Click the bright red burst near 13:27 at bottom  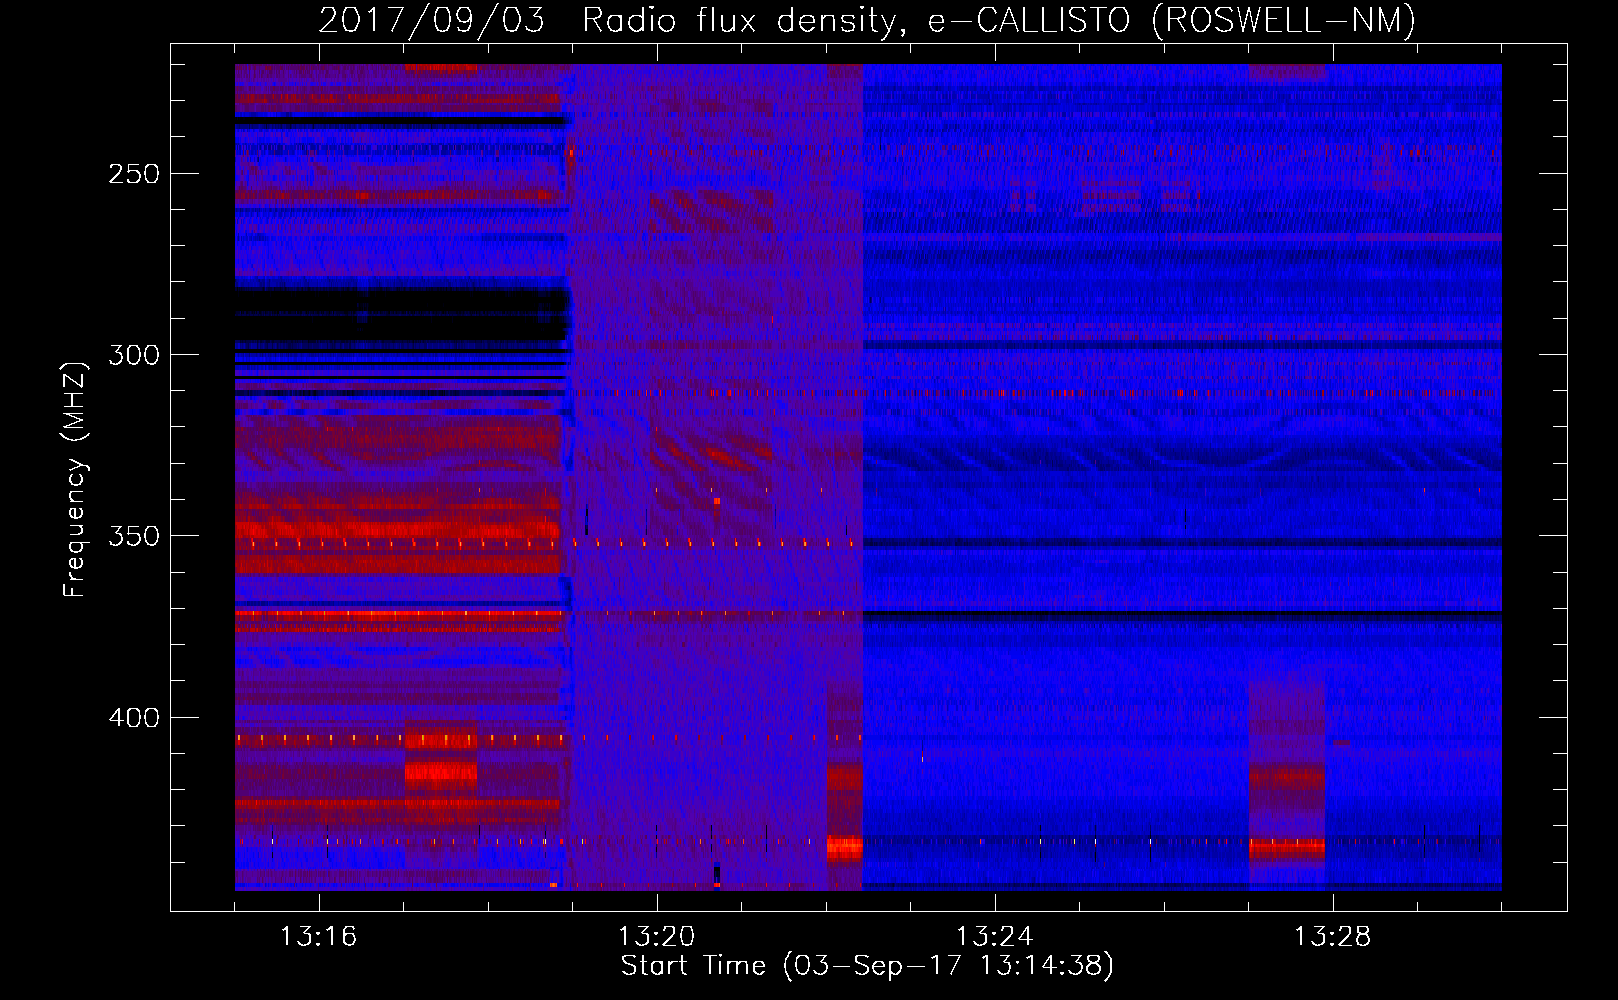coord(1287,848)
